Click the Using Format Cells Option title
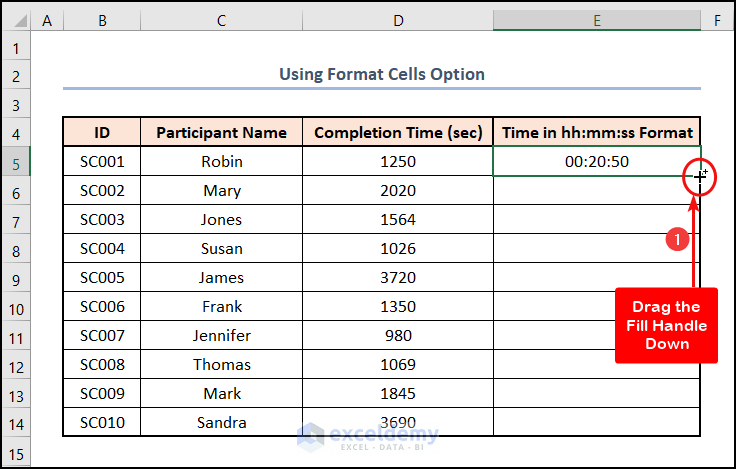The width and height of the screenshot is (736, 469). coord(381,74)
